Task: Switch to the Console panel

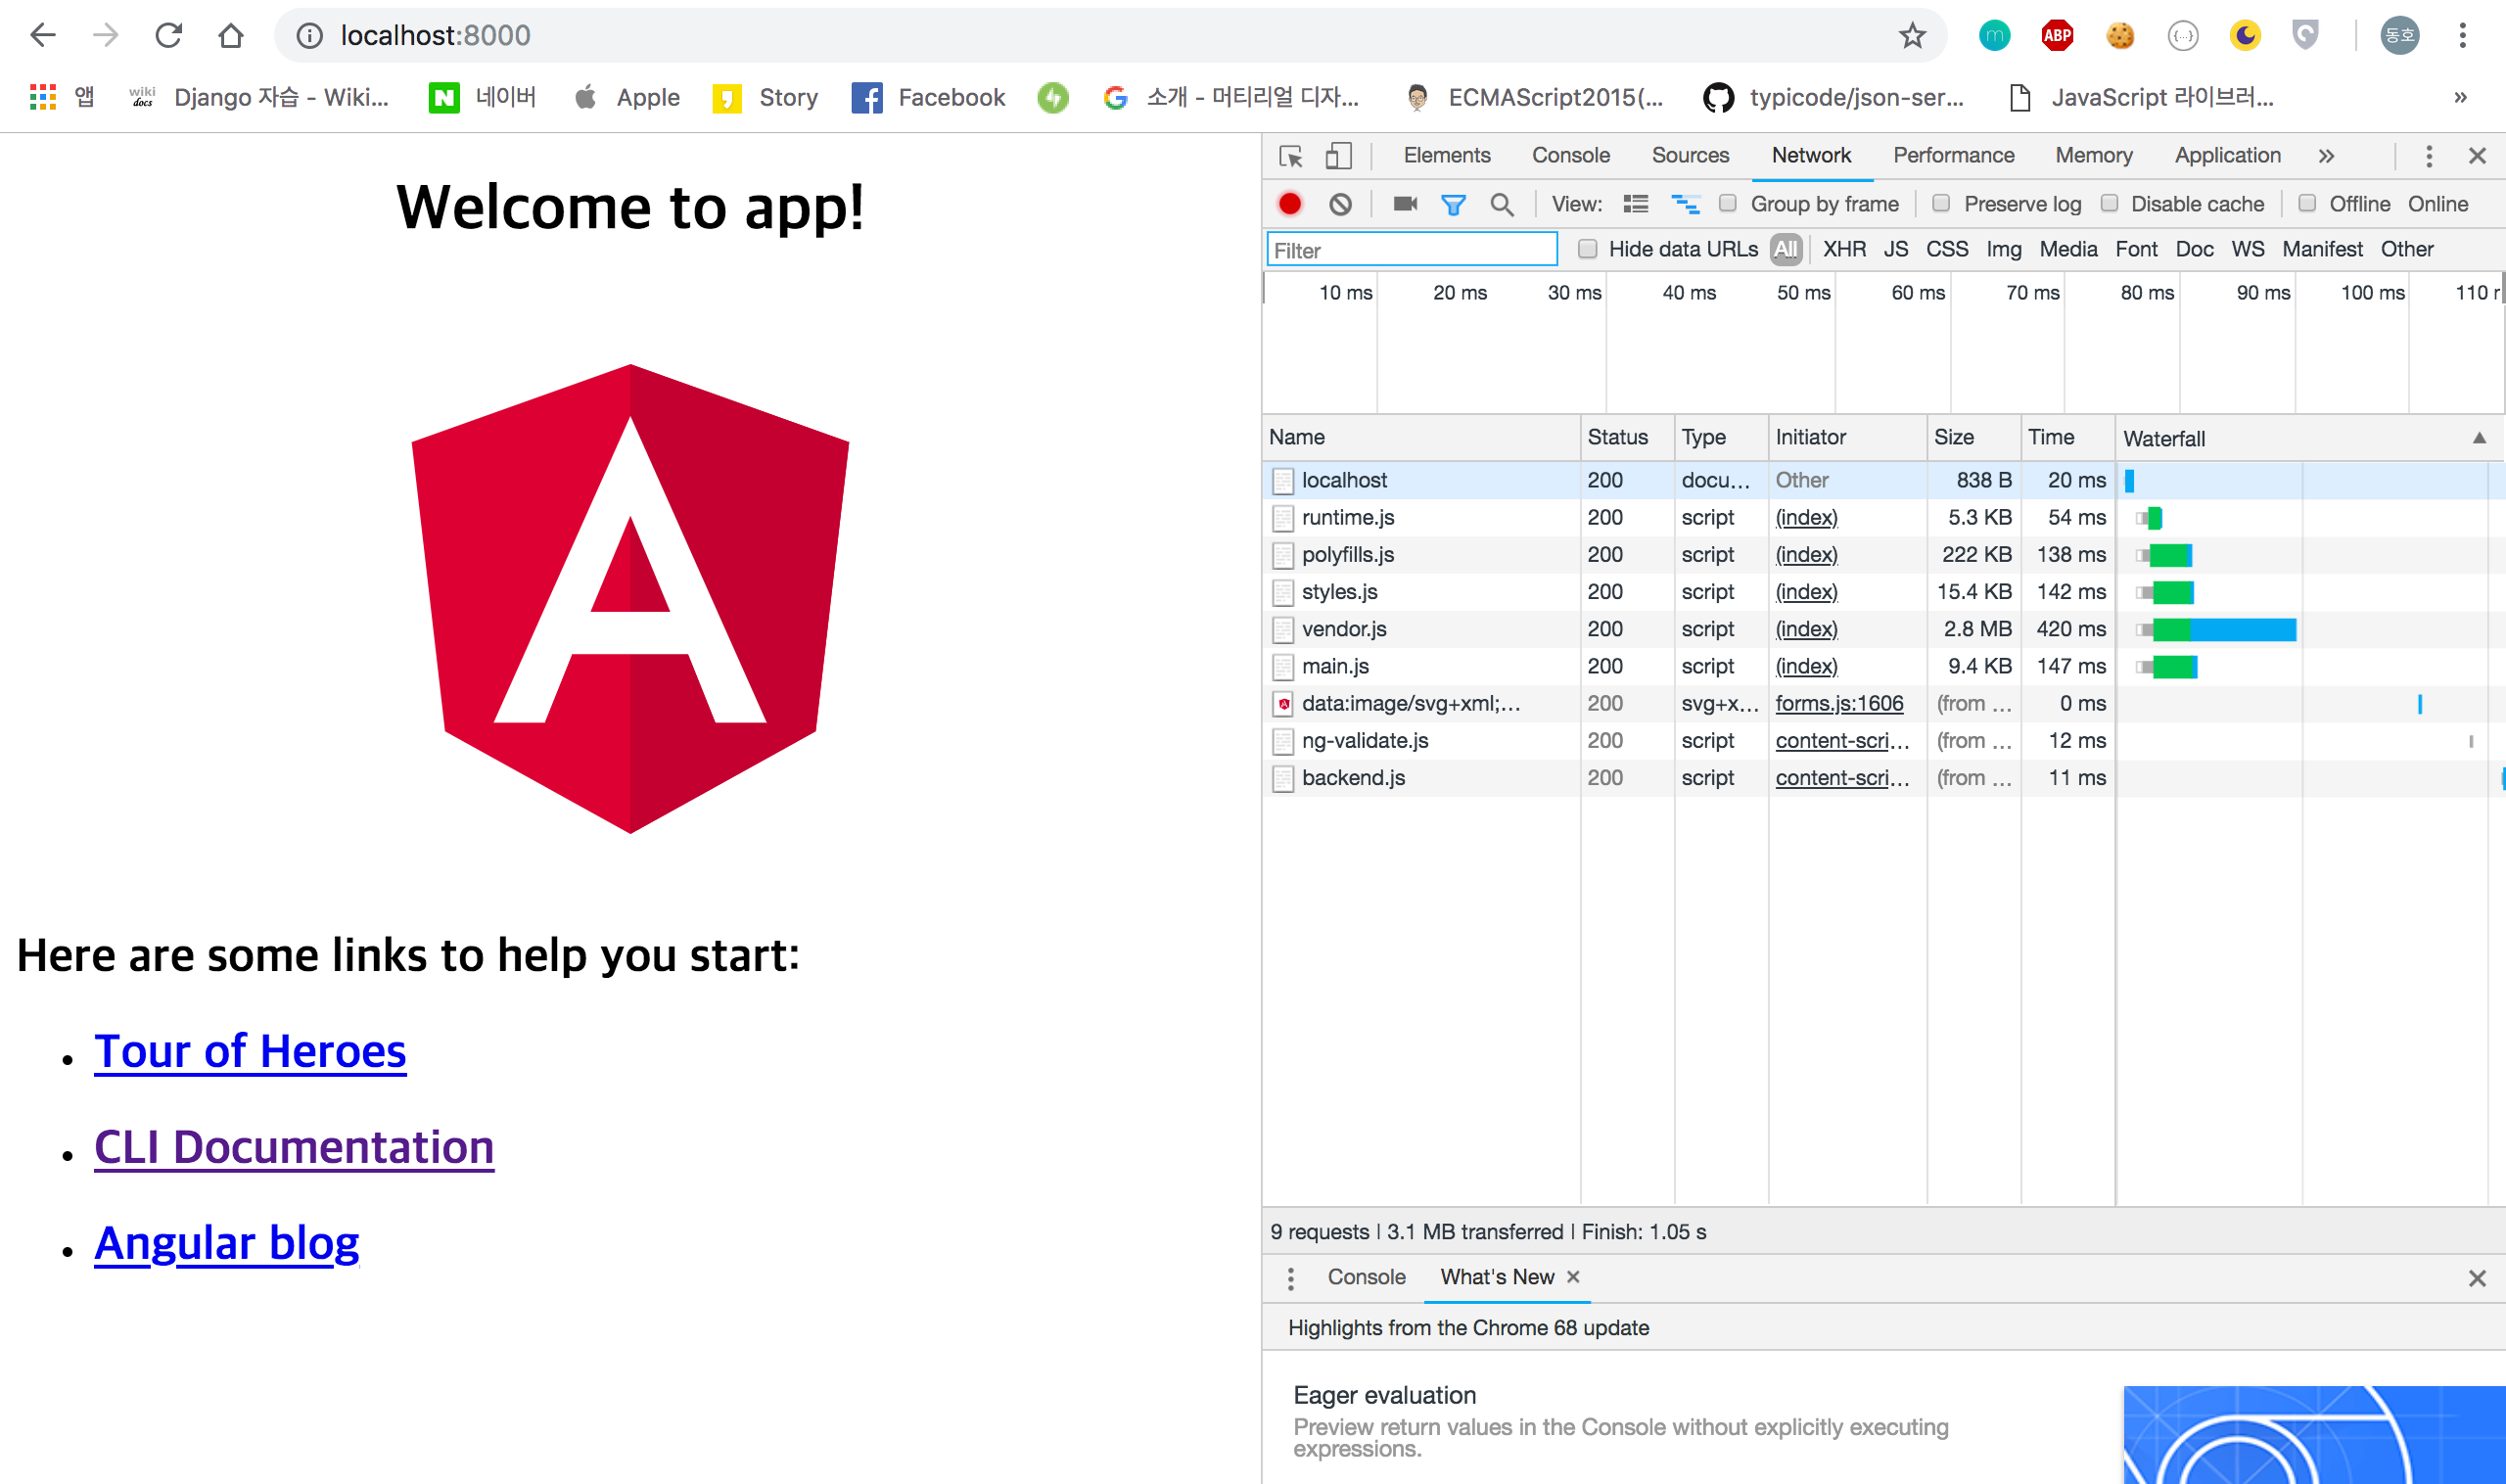Action: pos(1570,156)
